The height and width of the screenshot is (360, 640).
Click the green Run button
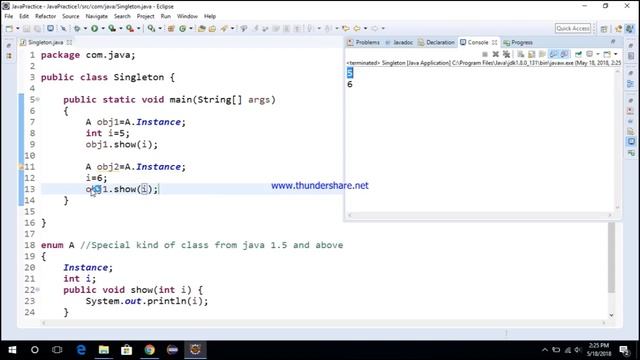[x=94, y=29]
